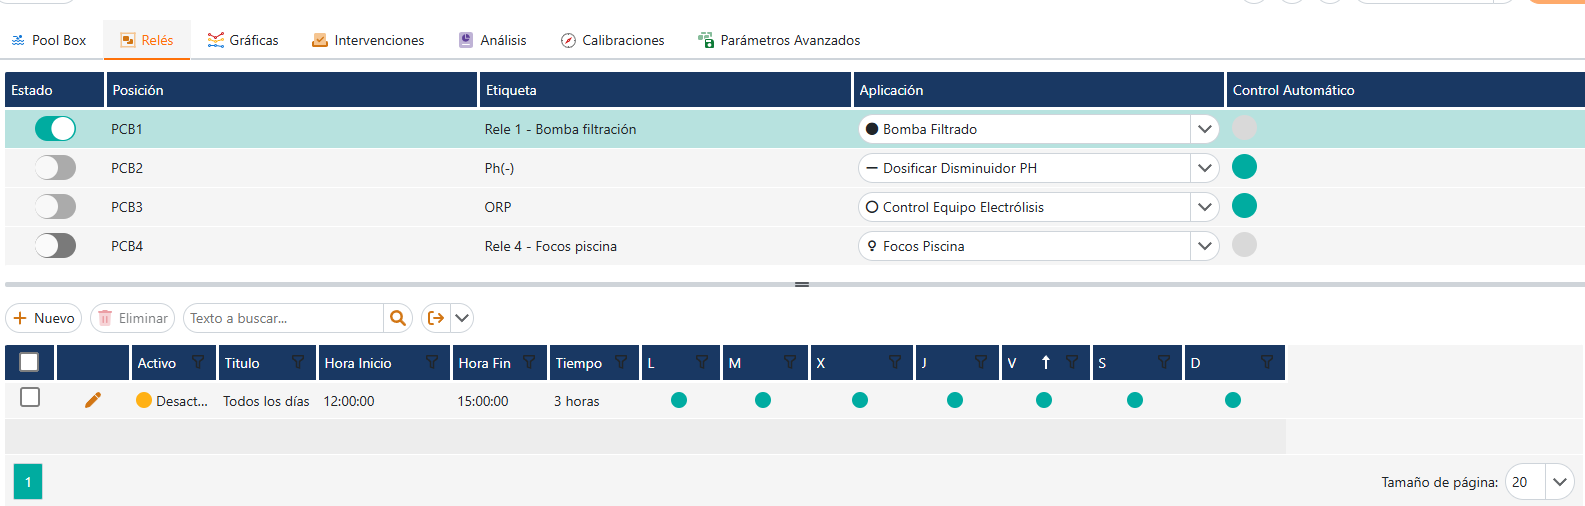Enable the PCB4 relay switch
Screen dimensions: 1585x506
(x=55, y=246)
